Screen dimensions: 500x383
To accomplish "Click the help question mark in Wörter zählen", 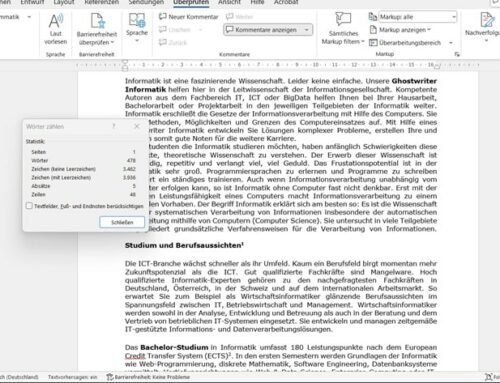I will coord(114,126).
